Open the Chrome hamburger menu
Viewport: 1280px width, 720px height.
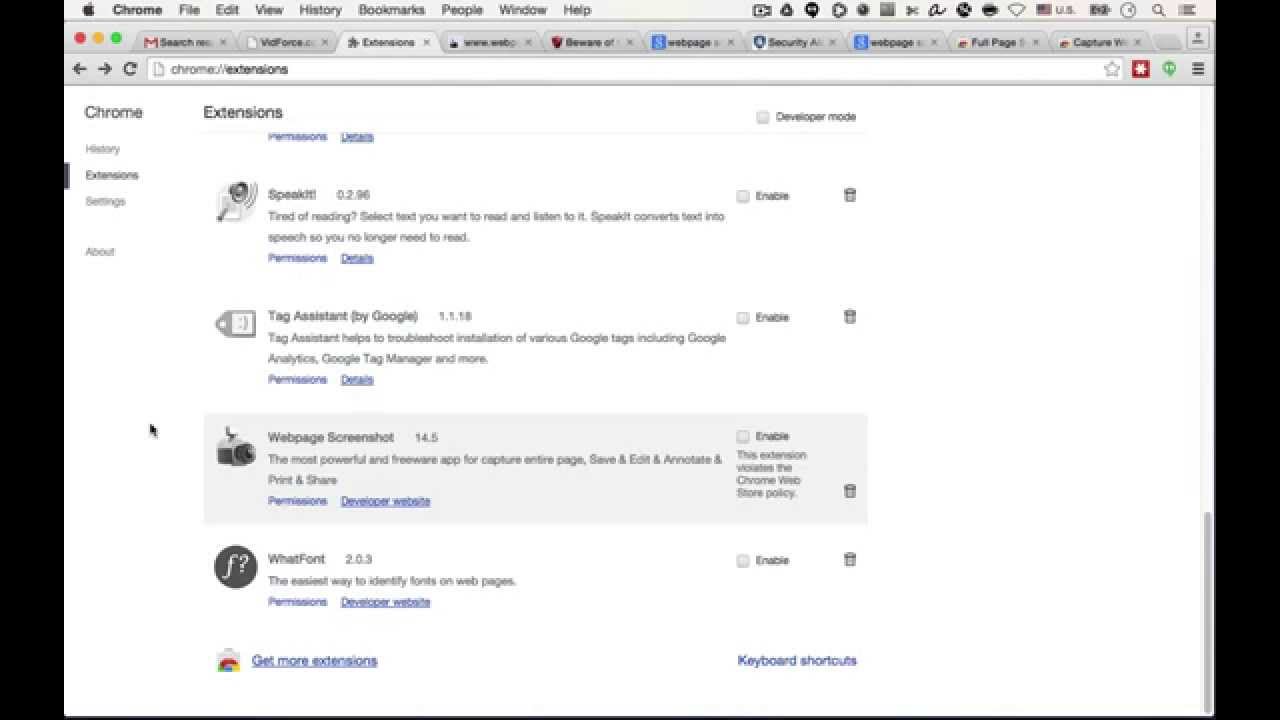1198,69
